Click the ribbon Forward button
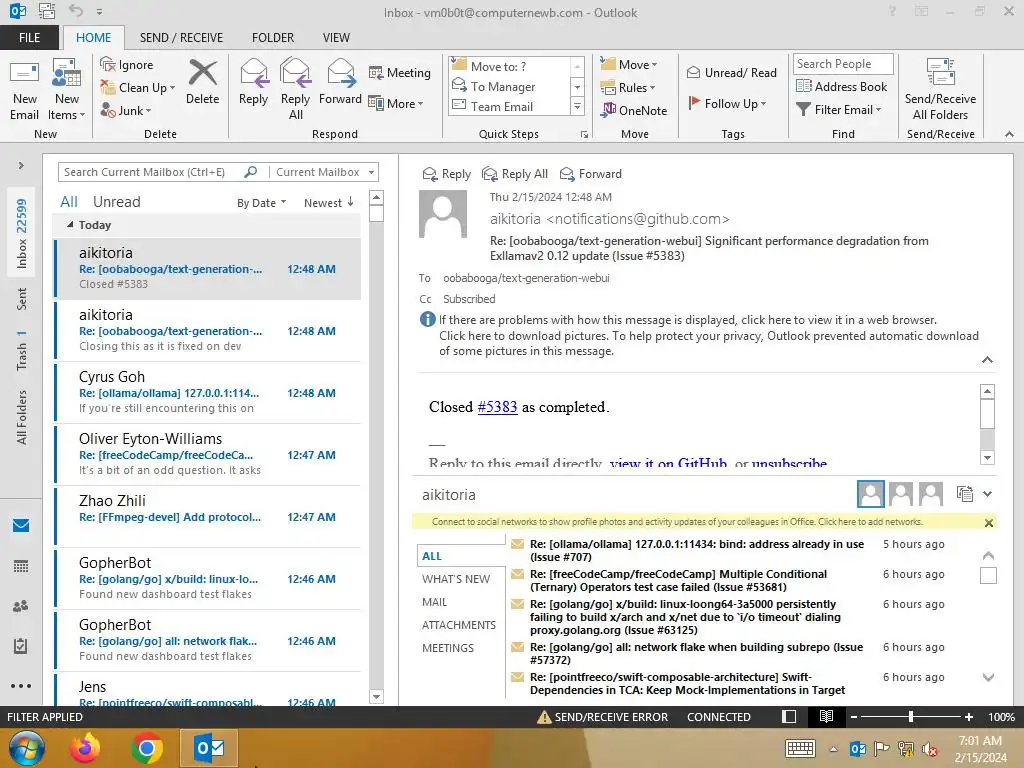This screenshot has width=1024, height=768. click(340, 82)
